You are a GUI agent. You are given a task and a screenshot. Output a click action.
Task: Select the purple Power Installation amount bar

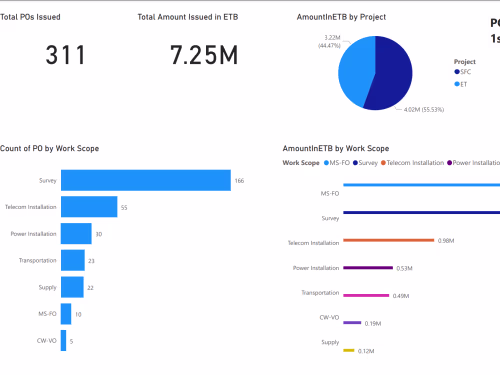[x=368, y=268]
